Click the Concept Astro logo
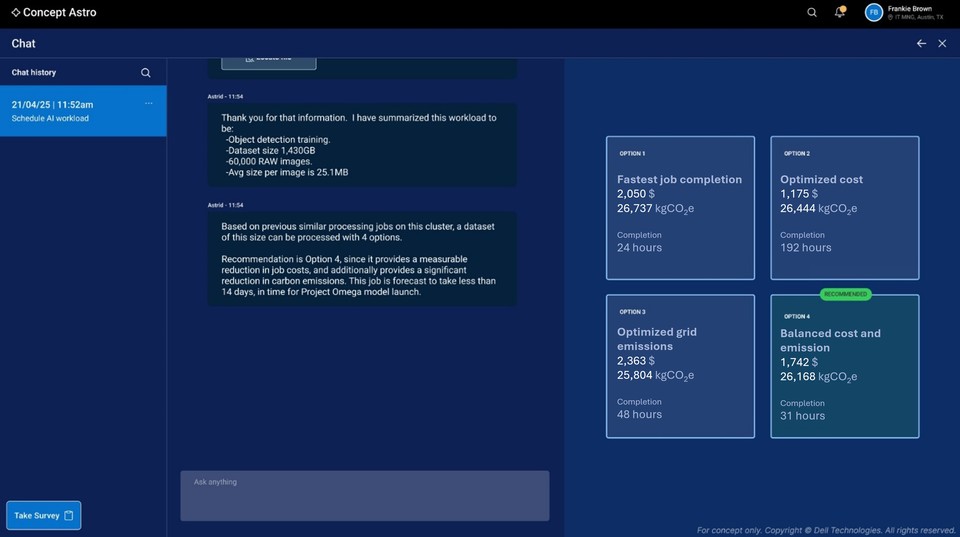The height and width of the screenshot is (537, 960). [x=54, y=13]
